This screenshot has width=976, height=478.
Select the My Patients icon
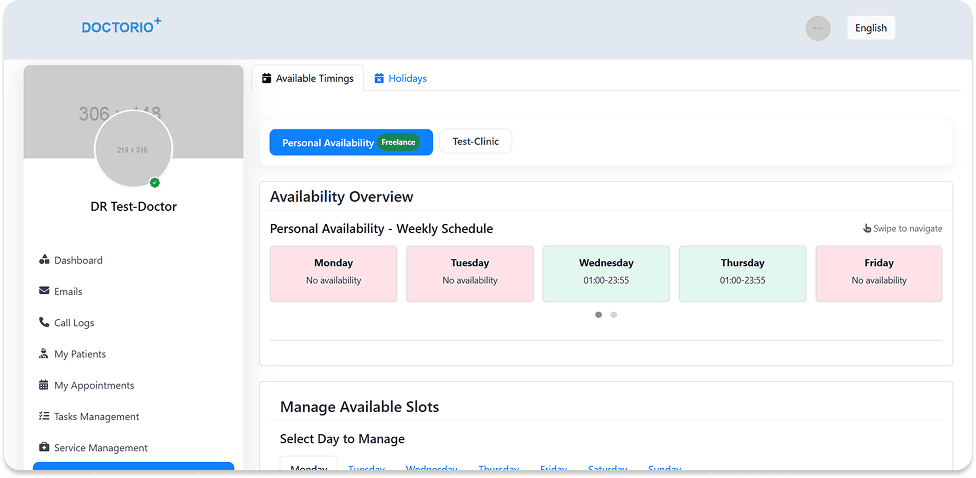[44, 354]
